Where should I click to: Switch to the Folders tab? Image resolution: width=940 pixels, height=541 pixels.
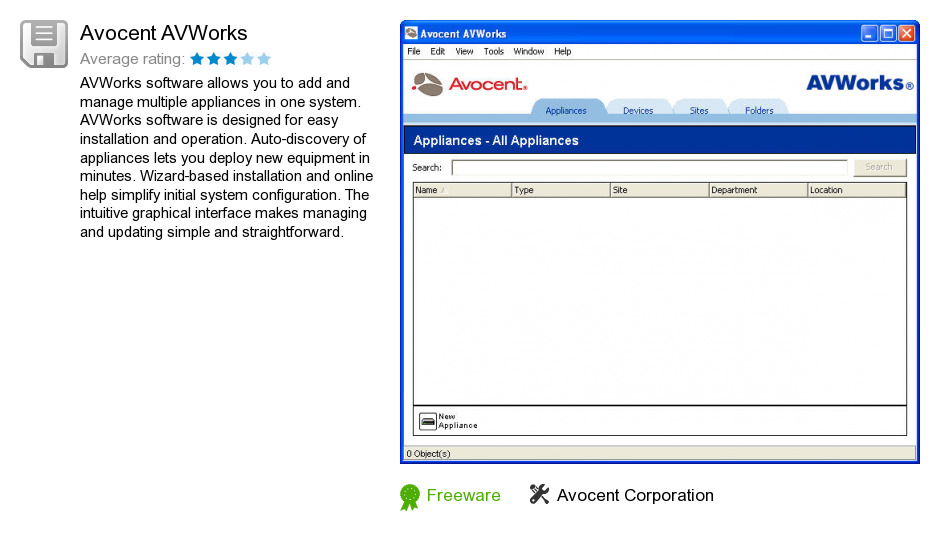(759, 110)
